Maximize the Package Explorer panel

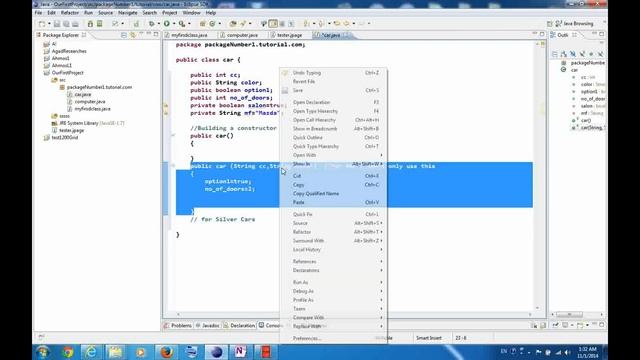click(156, 35)
